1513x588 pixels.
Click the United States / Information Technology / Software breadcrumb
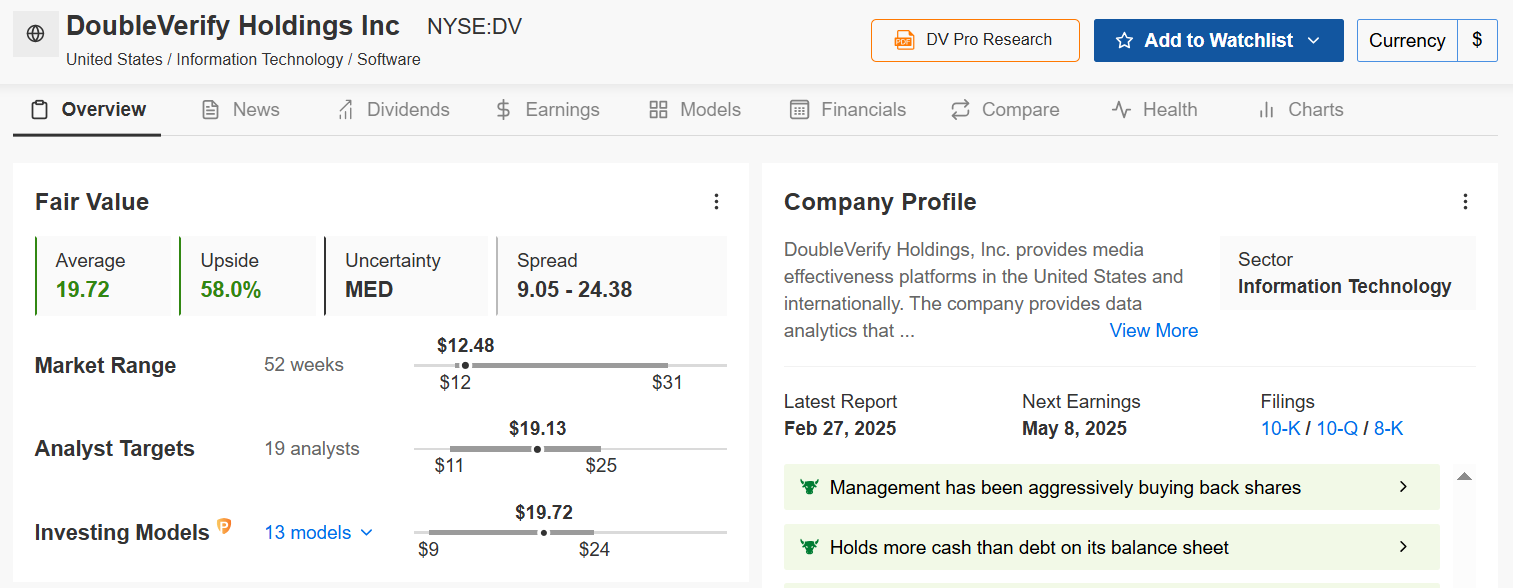click(x=243, y=59)
